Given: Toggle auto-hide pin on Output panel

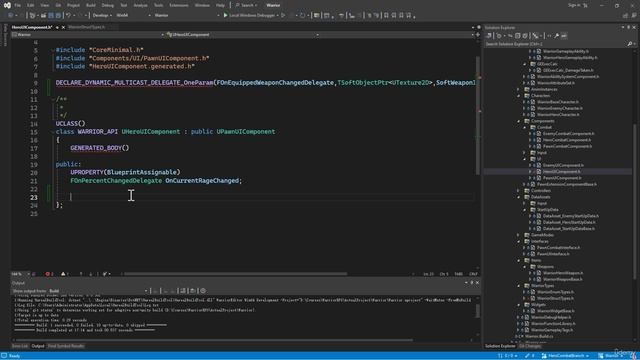Looking at the screenshot, I should click(x=472, y=282).
